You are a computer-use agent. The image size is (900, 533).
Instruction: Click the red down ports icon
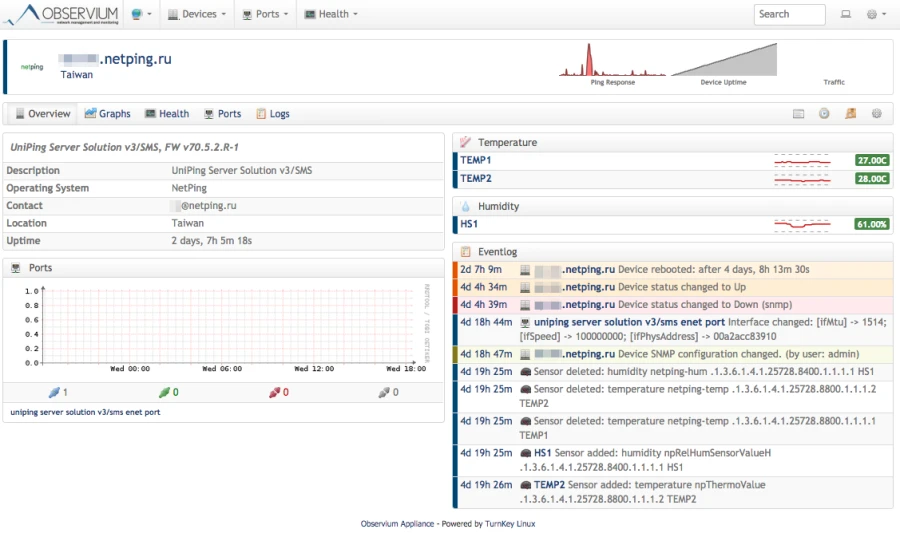pyautogui.click(x=274, y=392)
